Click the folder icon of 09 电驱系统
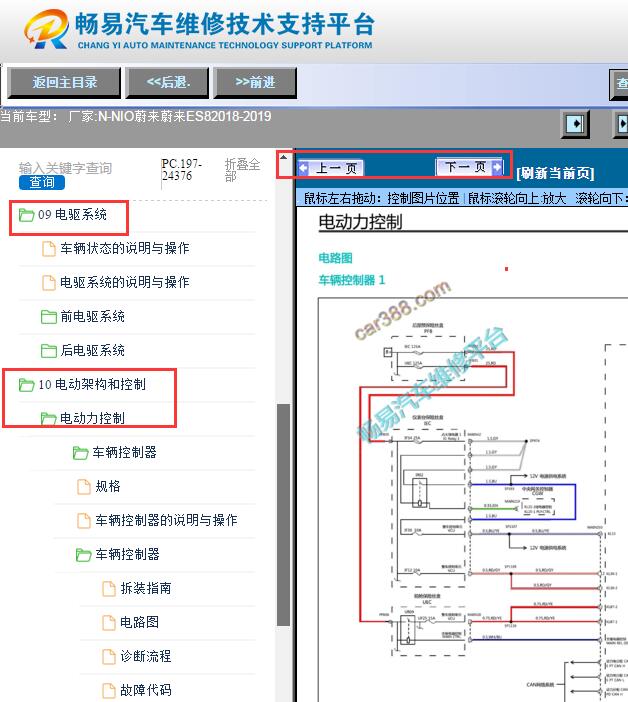 [x=26, y=215]
